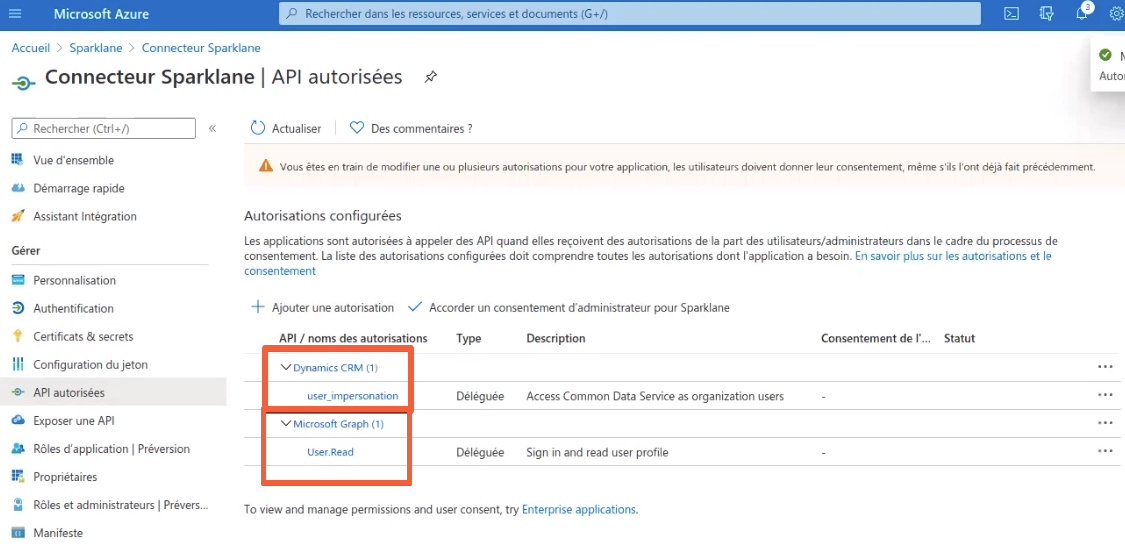Viewport: 1125px width, 547px height.
Task: Click the Statut column header
Action: (959, 338)
